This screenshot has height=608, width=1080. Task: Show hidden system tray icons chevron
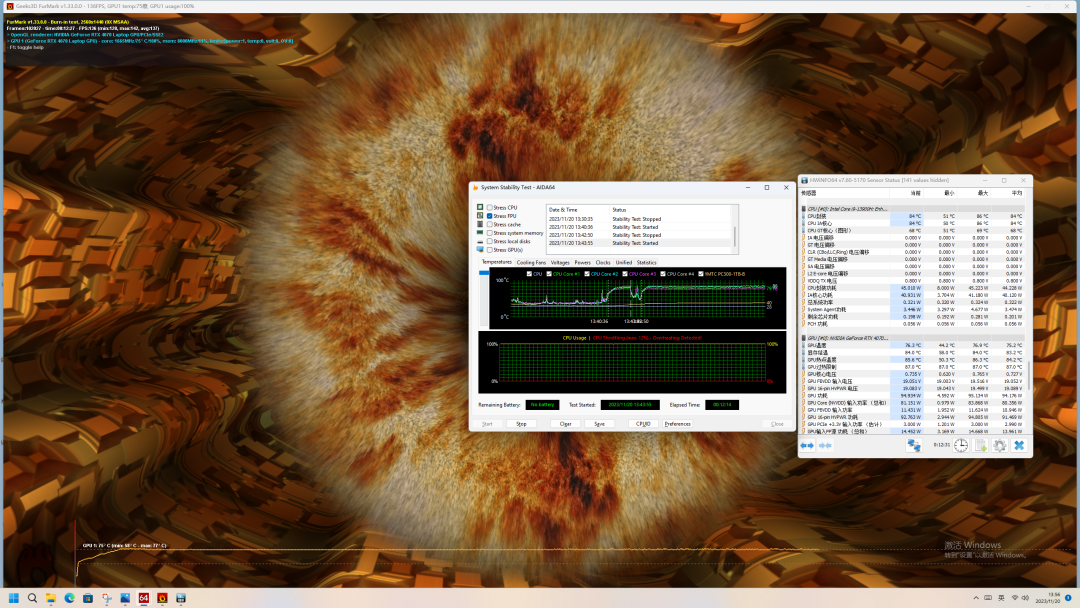(x=975, y=598)
